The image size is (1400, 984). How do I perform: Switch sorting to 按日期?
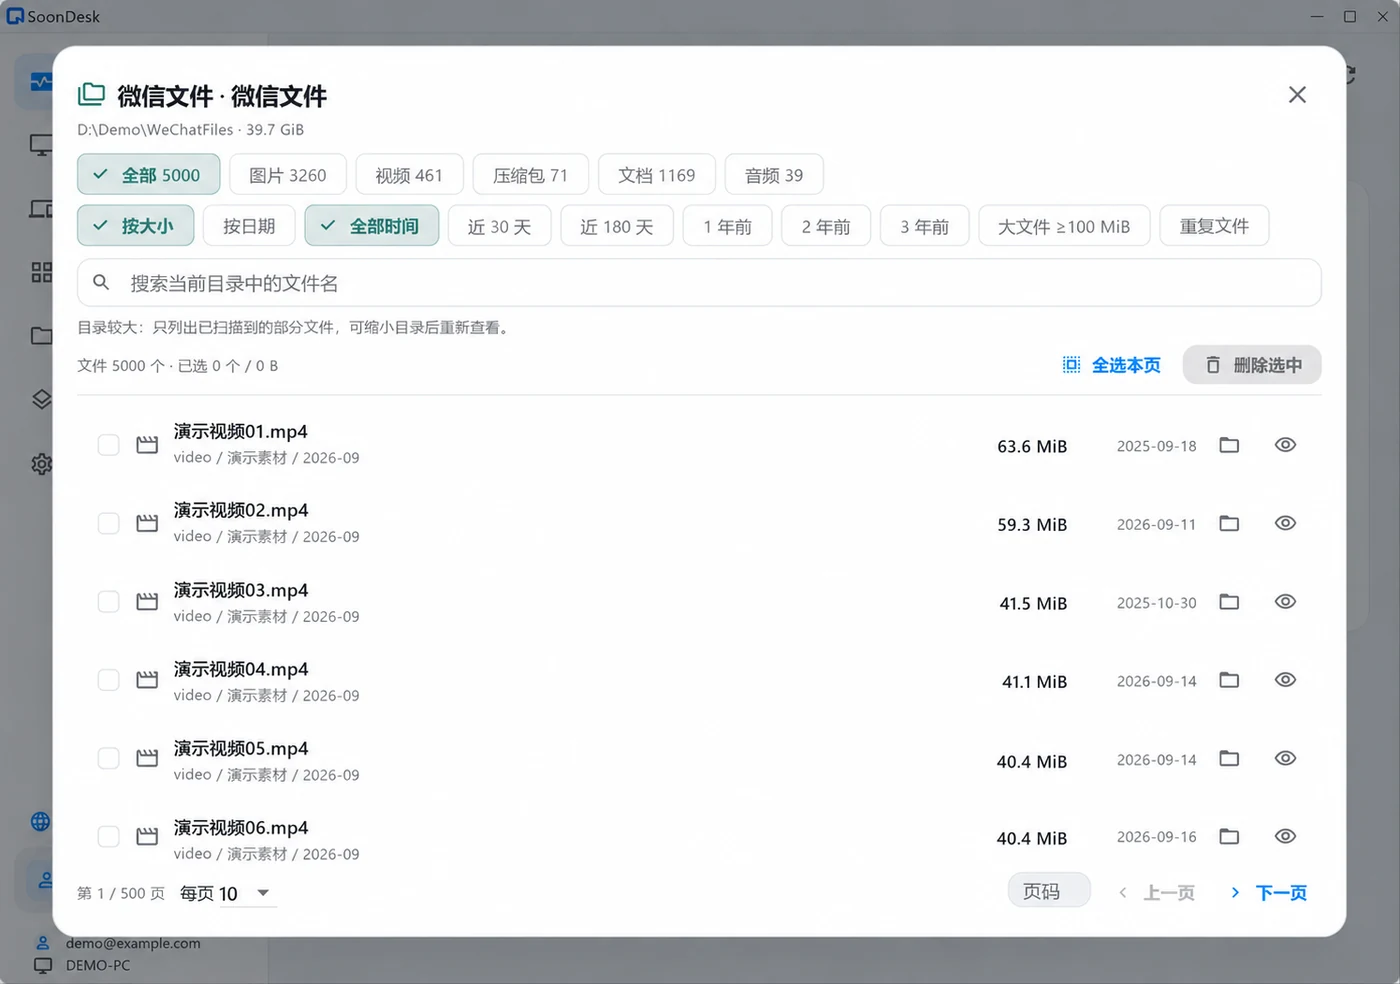[249, 226]
